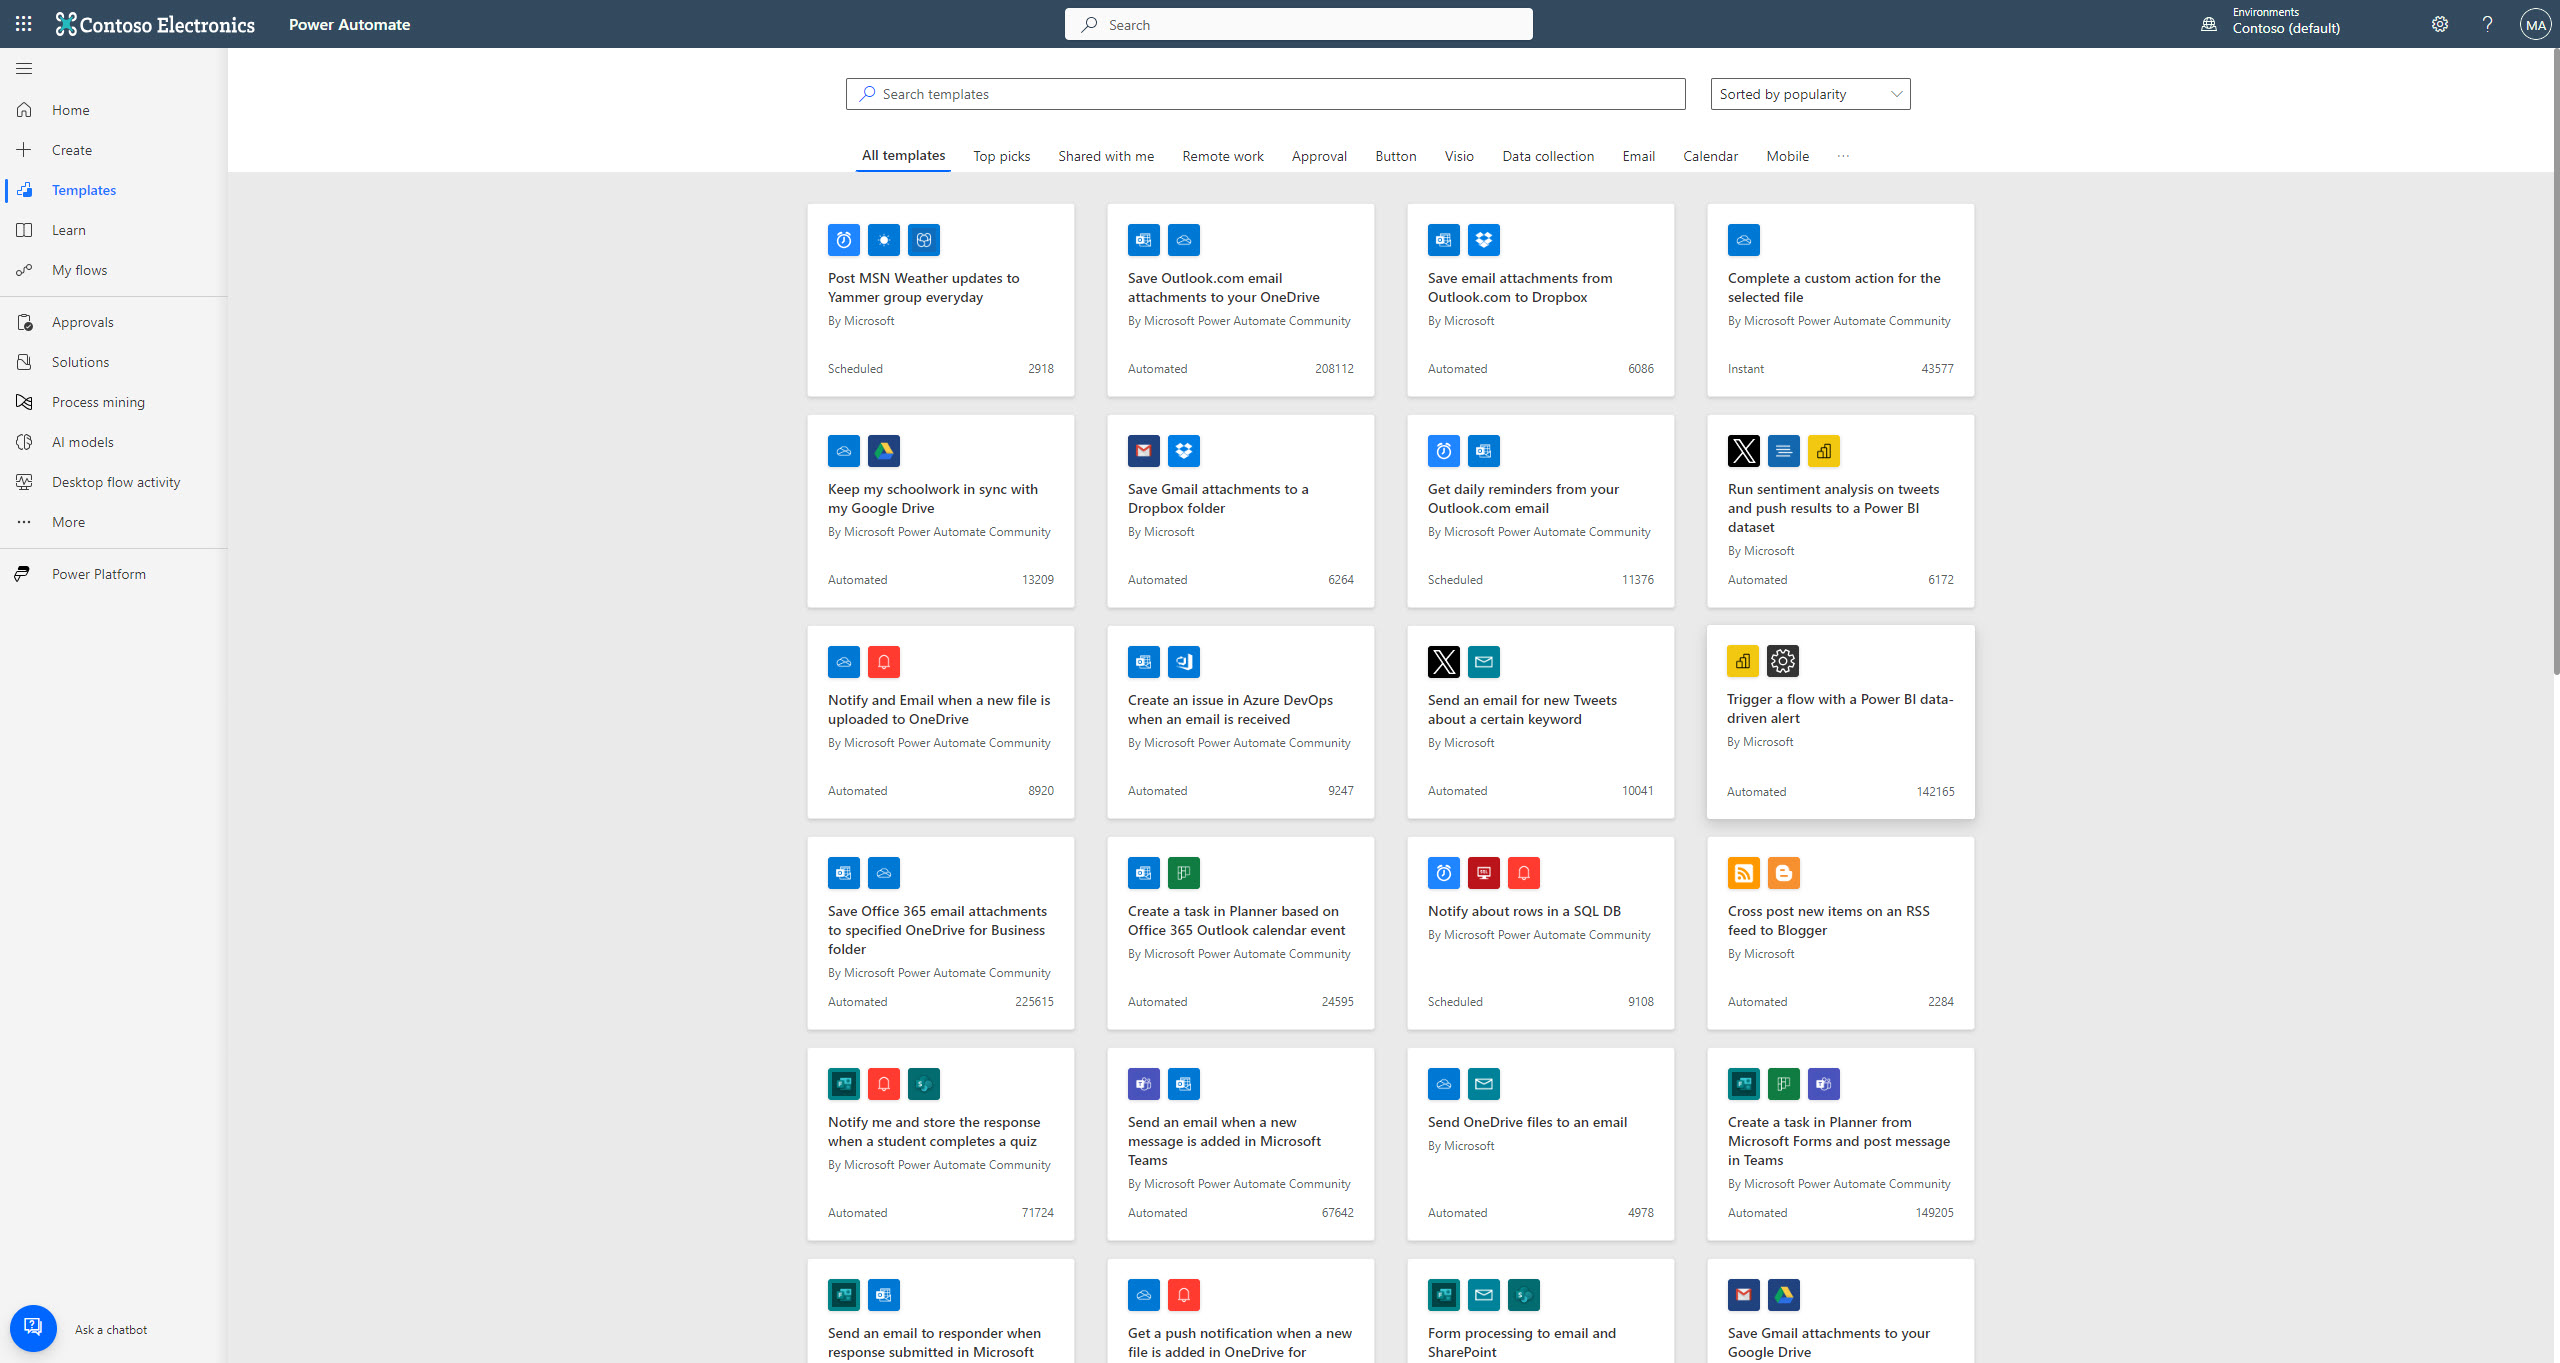Click the Contoso Electronics logo

[x=155, y=24]
